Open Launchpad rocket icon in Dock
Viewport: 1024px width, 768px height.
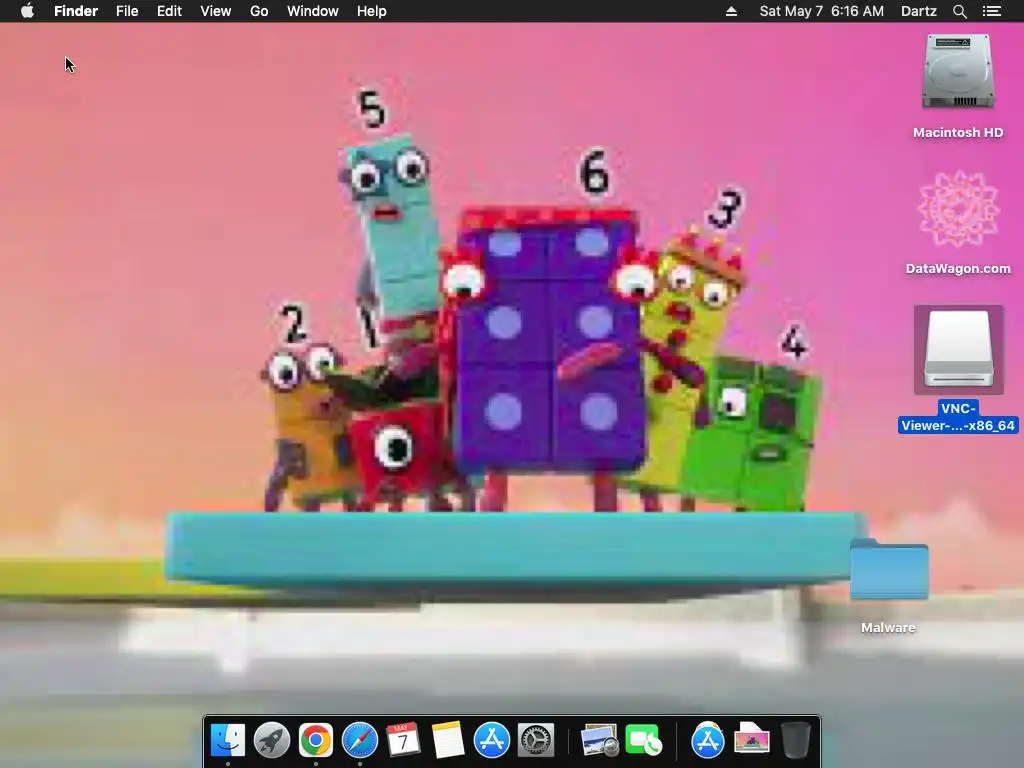point(272,740)
